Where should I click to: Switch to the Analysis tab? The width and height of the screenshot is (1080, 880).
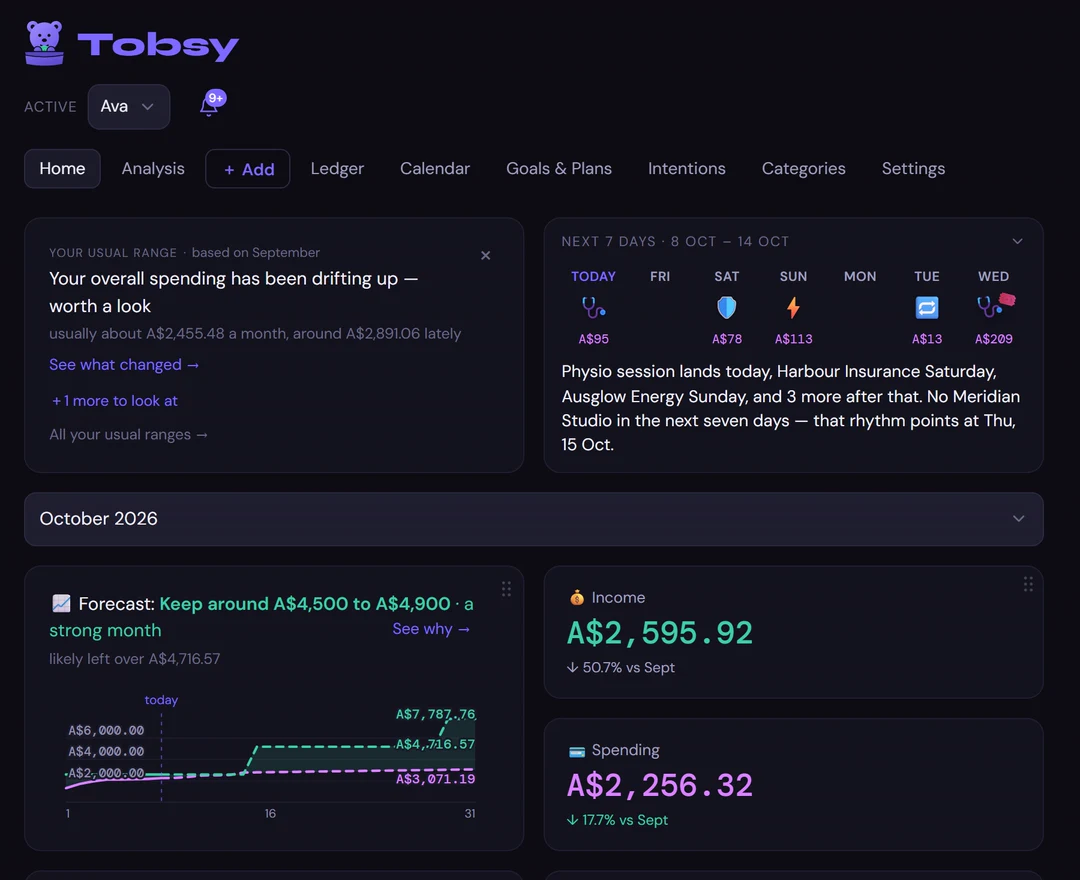(x=153, y=169)
